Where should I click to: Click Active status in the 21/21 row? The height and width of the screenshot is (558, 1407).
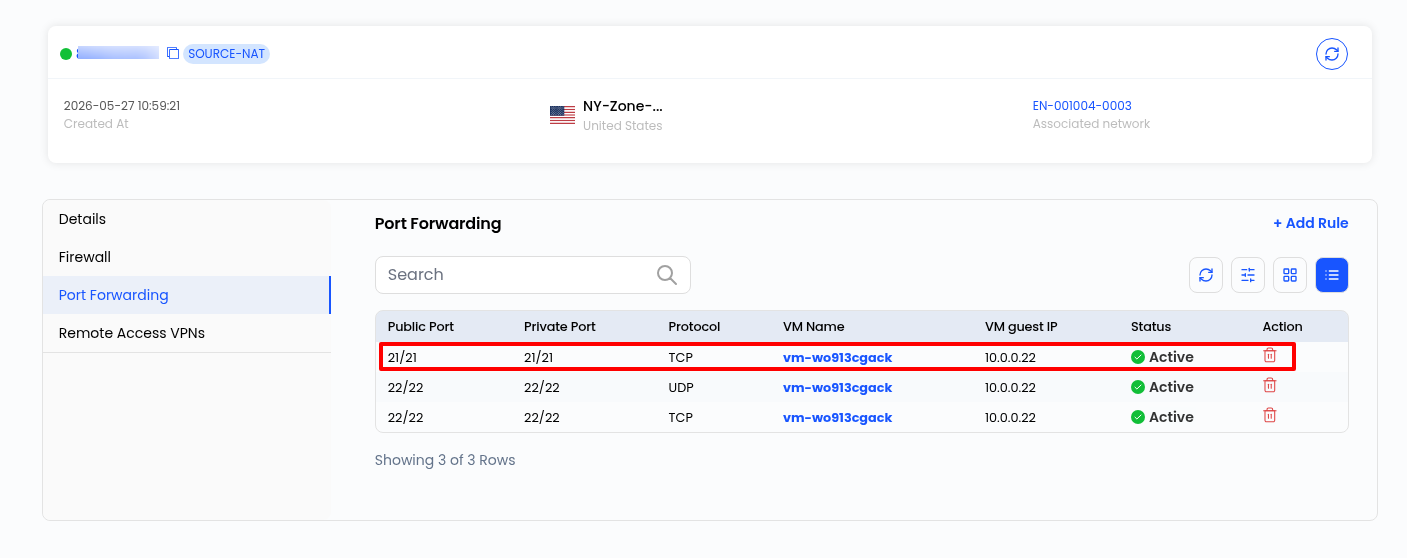[x=1162, y=357]
